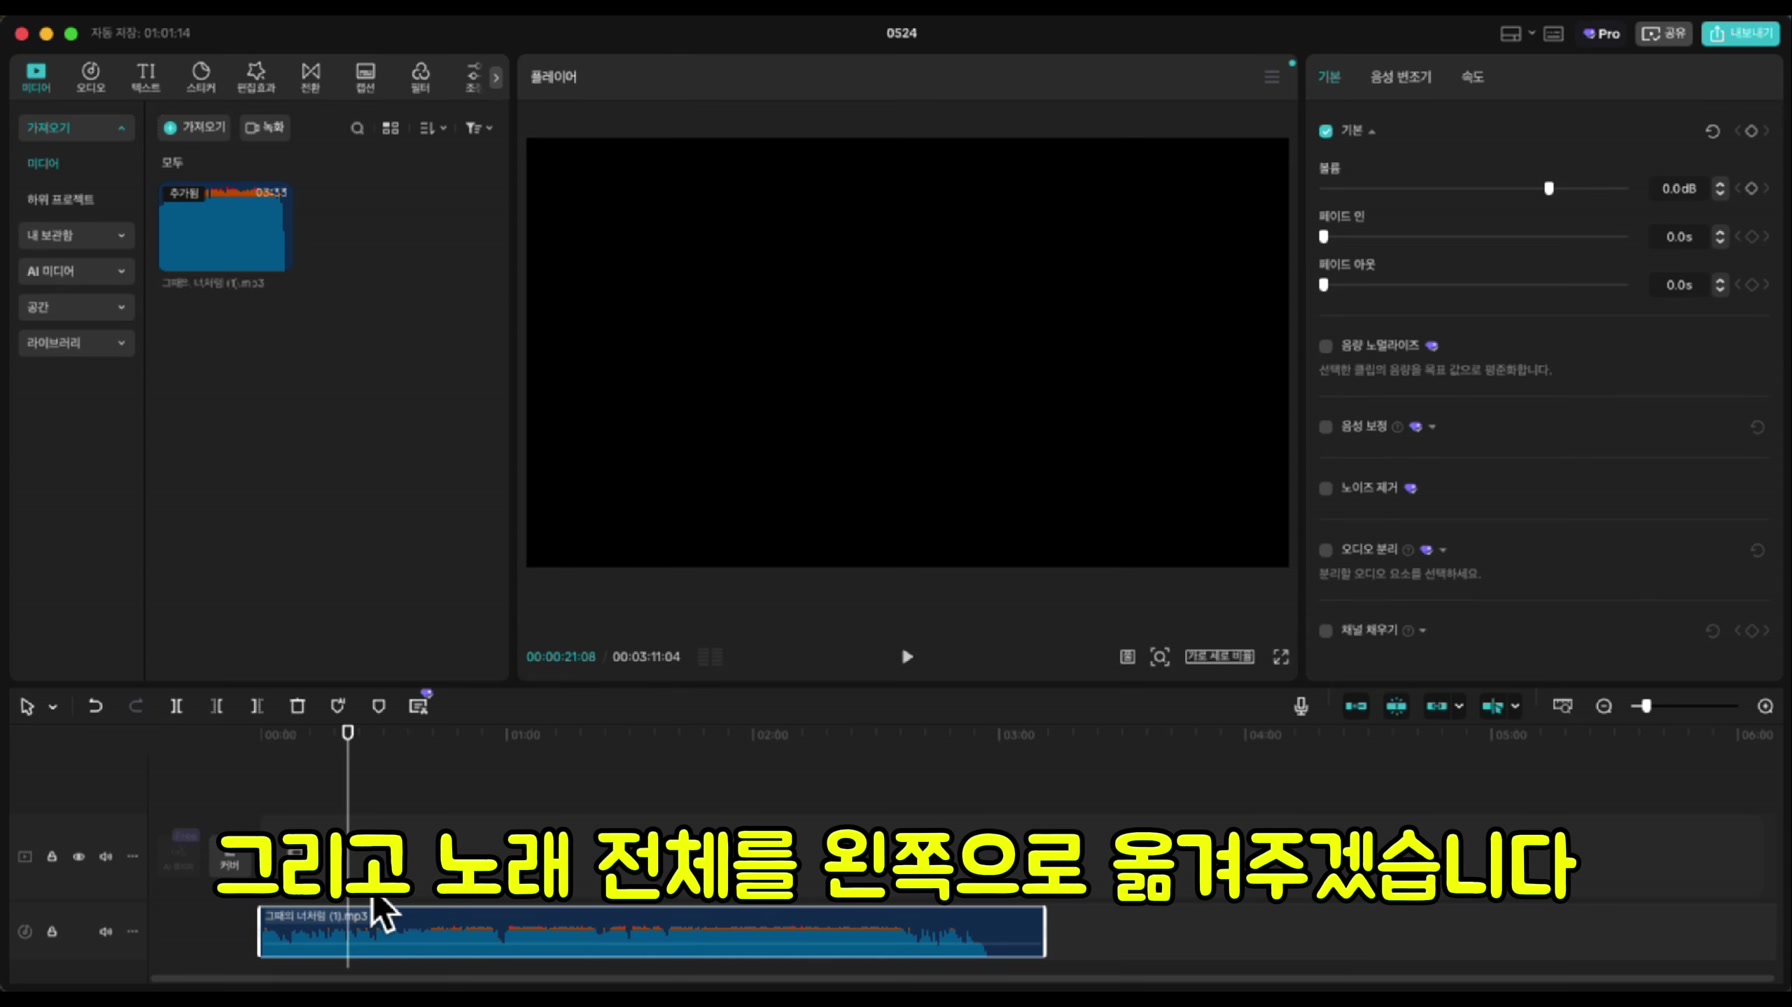Search the media with the magnifier icon
Image resolution: width=1792 pixels, height=1007 pixels.
[357, 128]
